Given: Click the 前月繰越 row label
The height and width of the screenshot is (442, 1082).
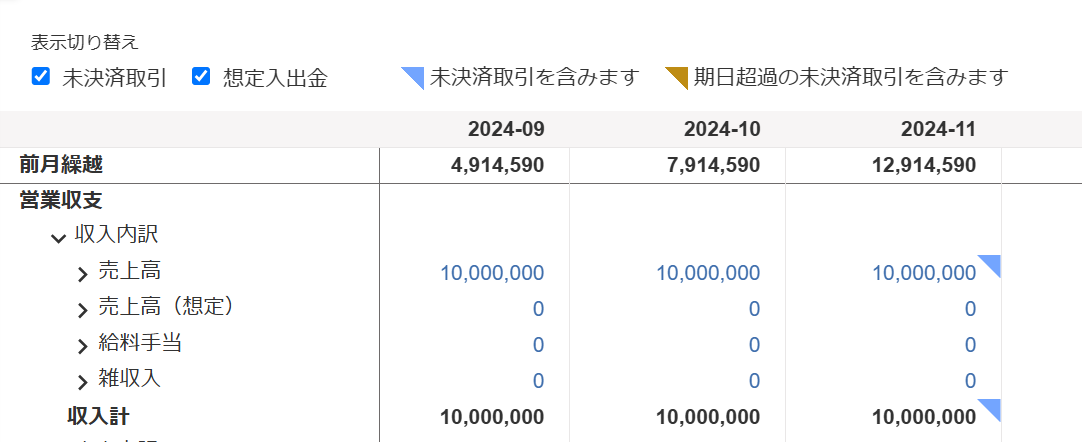Looking at the screenshot, I should coord(61,164).
